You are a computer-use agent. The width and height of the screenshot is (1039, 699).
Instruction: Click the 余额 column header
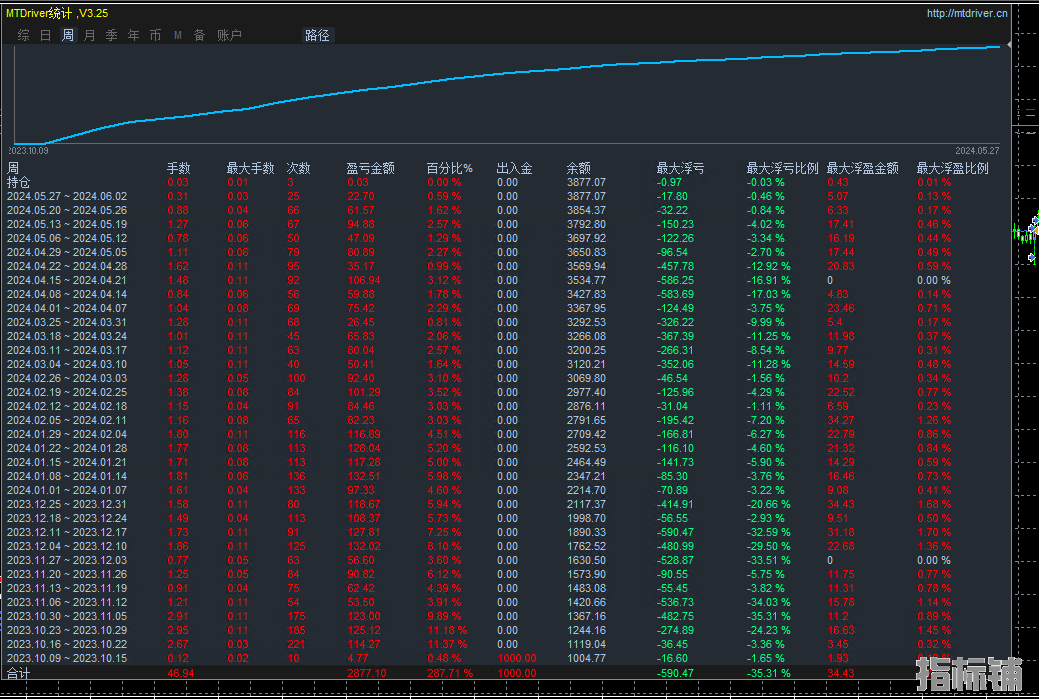pyautogui.click(x=578, y=169)
